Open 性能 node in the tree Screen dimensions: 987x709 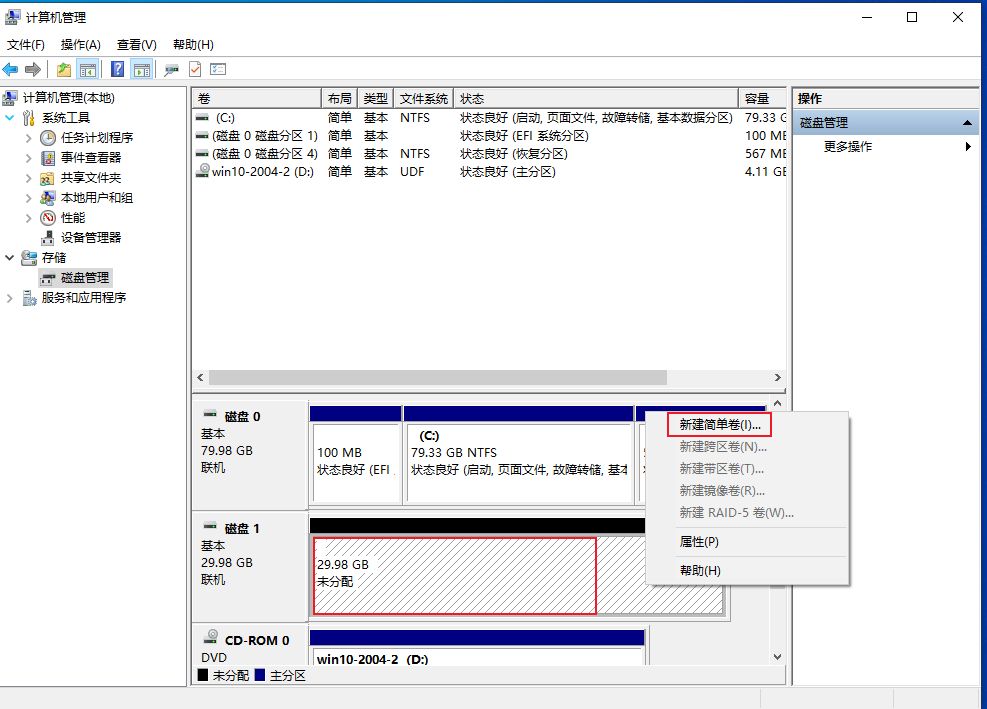(72, 218)
